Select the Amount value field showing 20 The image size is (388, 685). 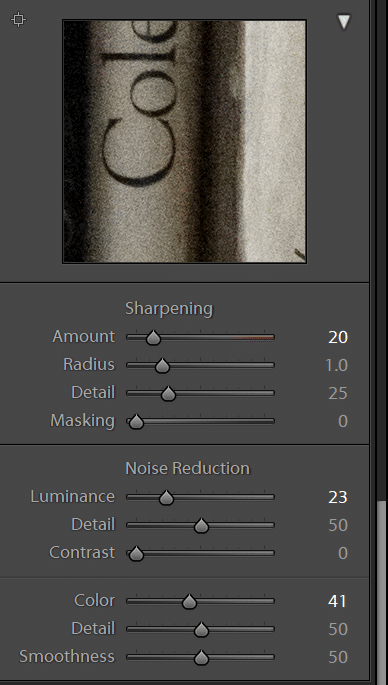coord(338,337)
